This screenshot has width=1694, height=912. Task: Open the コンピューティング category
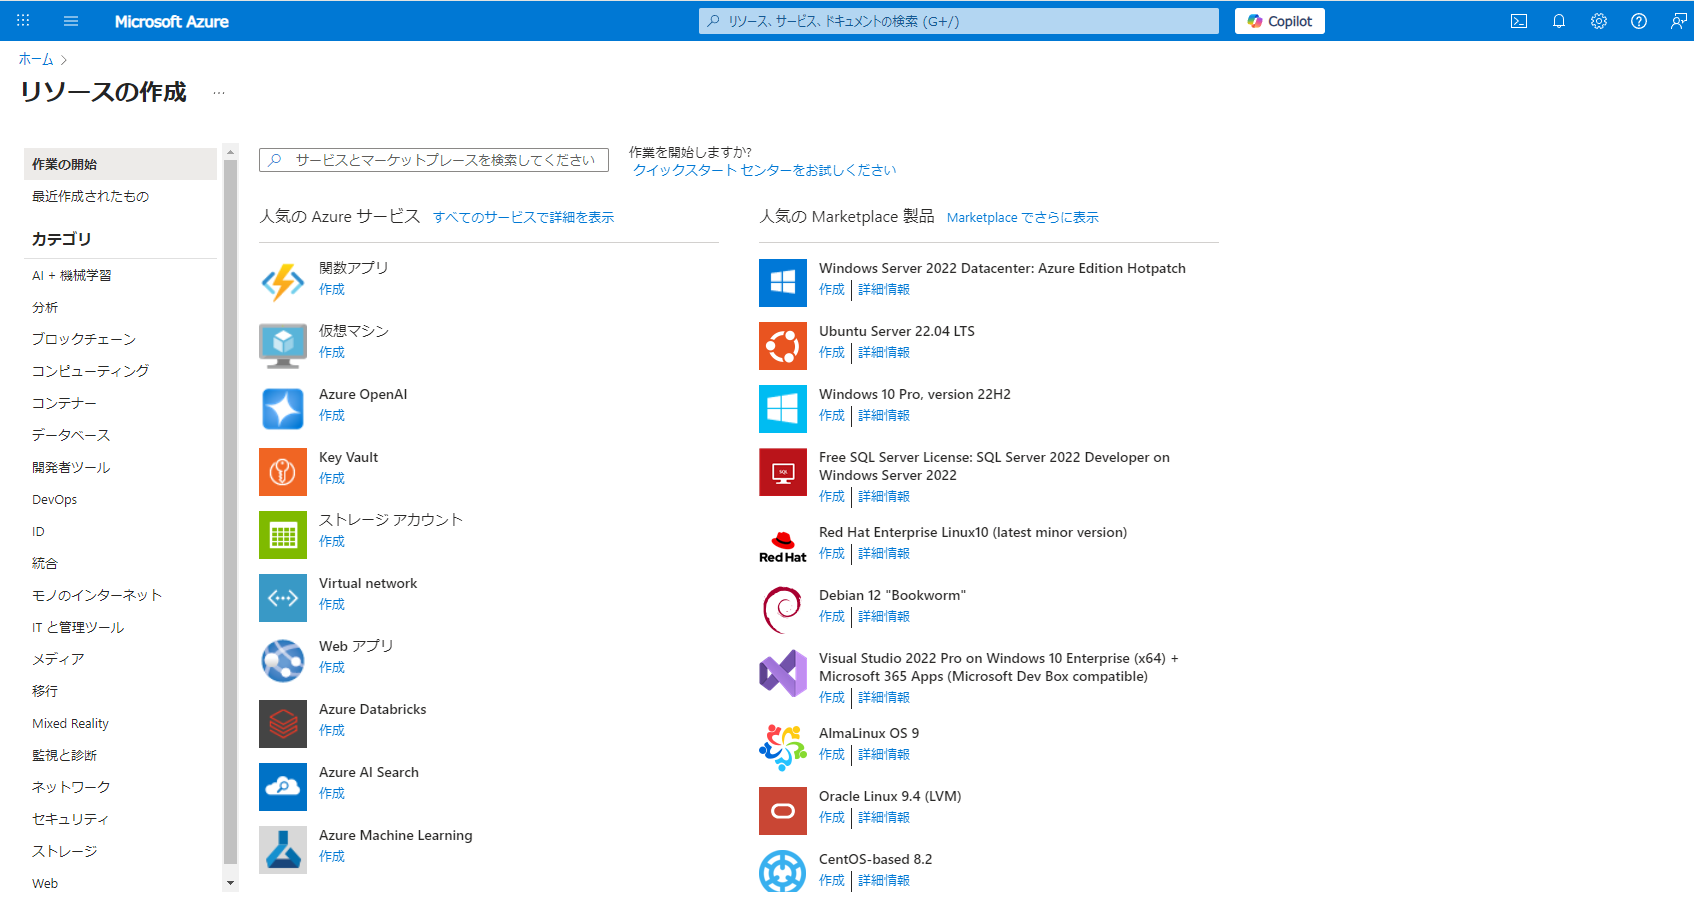(90, 371)
